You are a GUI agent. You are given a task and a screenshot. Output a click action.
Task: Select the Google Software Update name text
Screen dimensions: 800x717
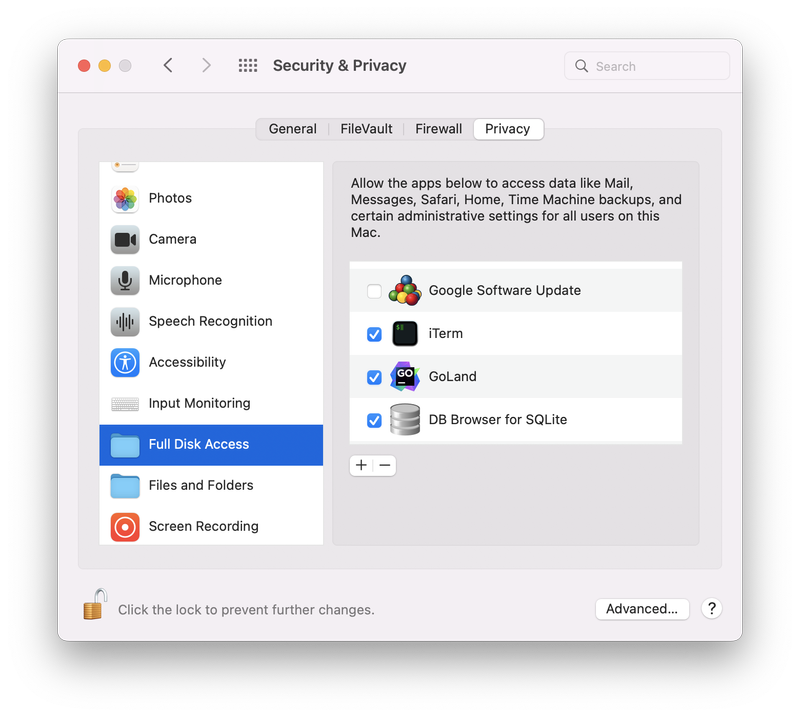[505, 290]
